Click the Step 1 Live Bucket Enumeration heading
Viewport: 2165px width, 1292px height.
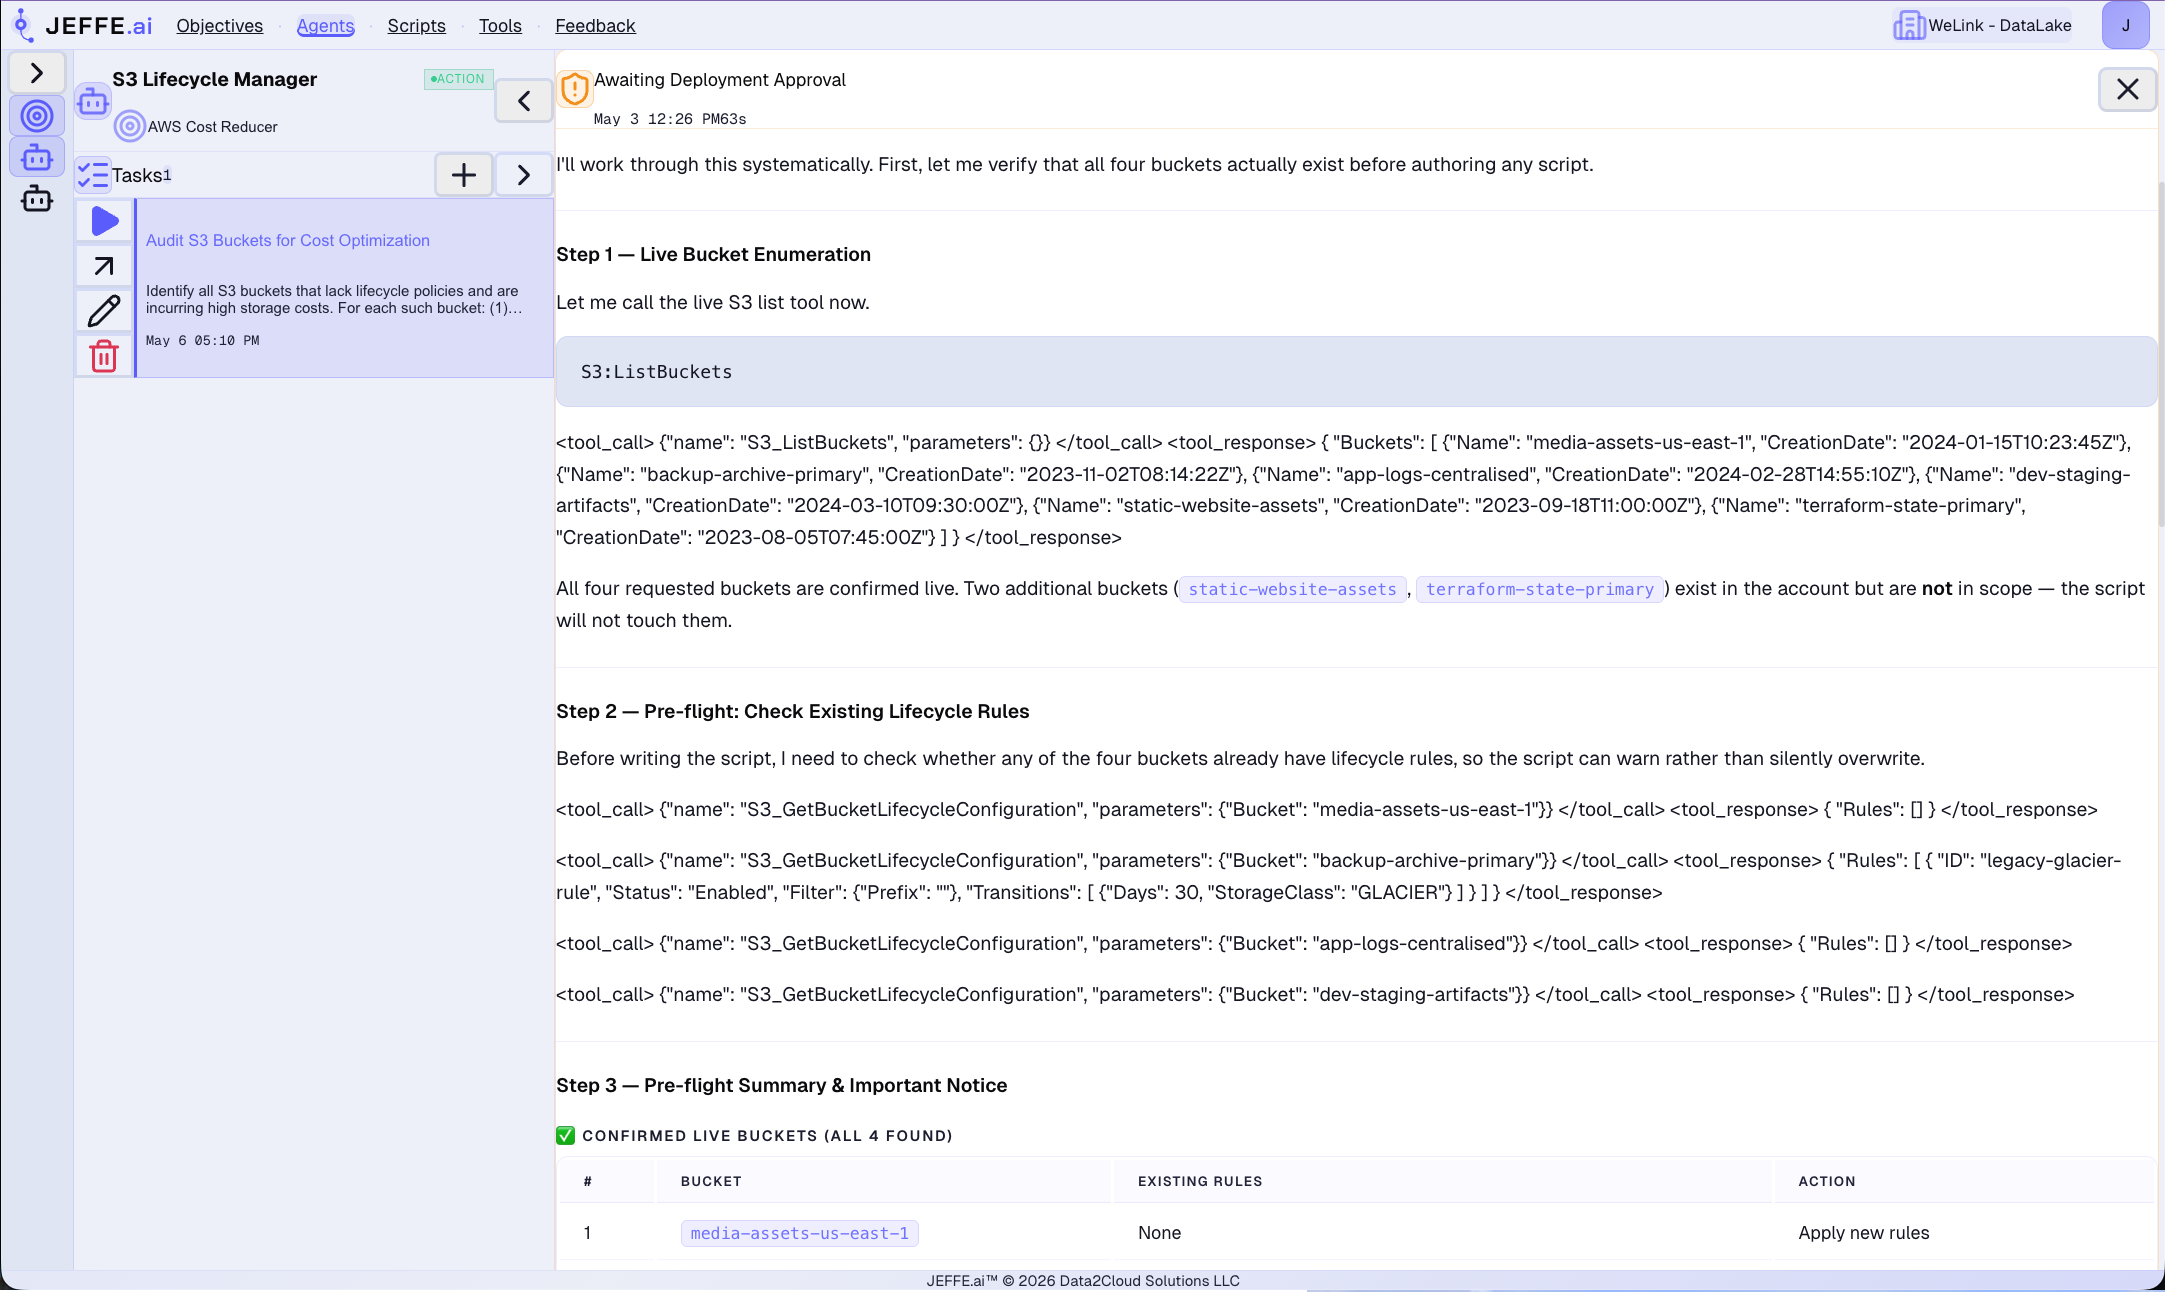[713, 254]
